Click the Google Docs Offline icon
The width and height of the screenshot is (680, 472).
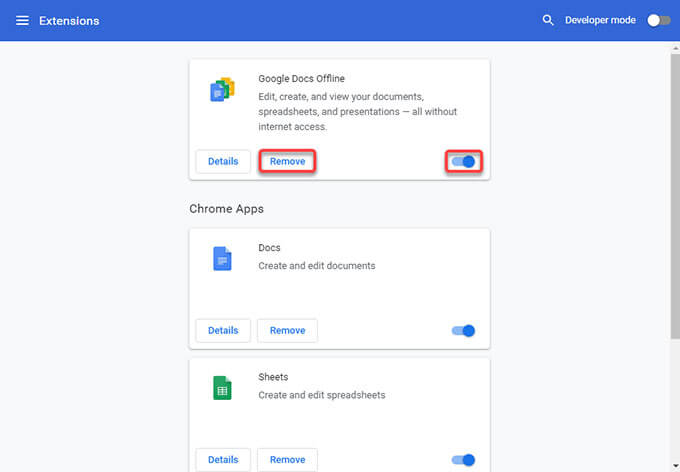[222, 89]
